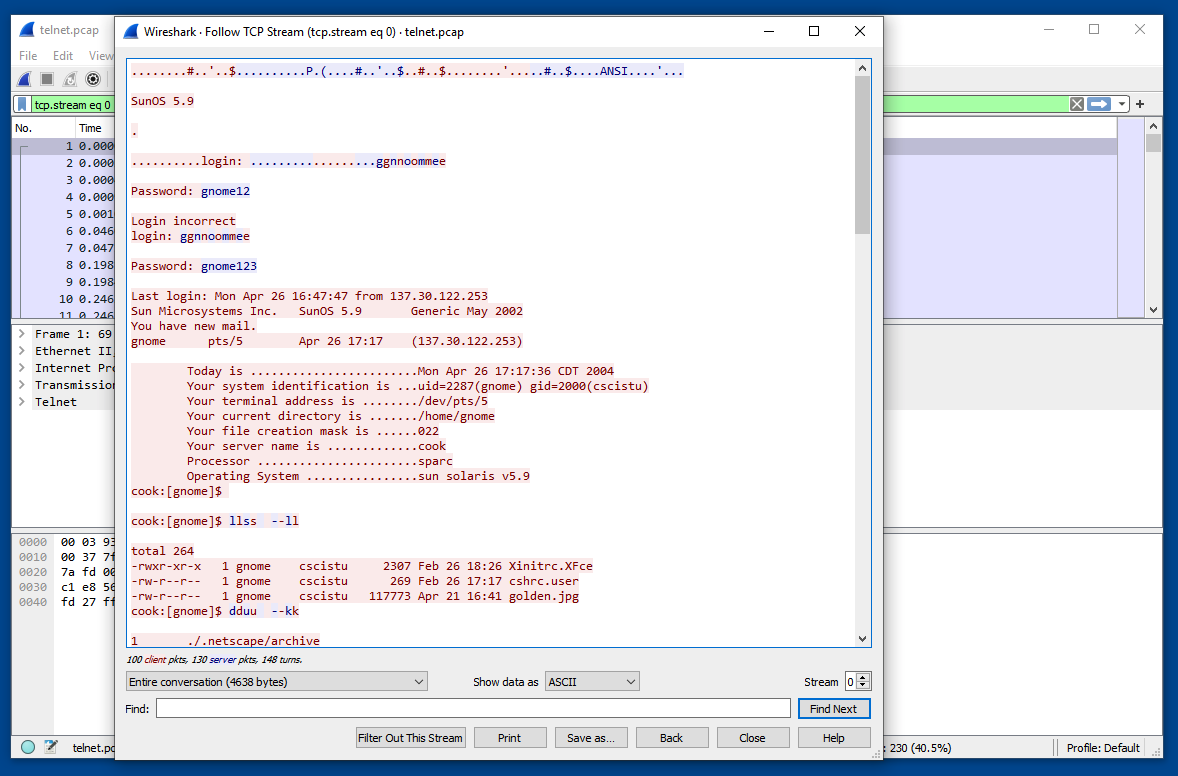The height and width of the screenshot is (776, 1178).
Task: Open capture file properties icon in status bar
Action: (50, 747)
